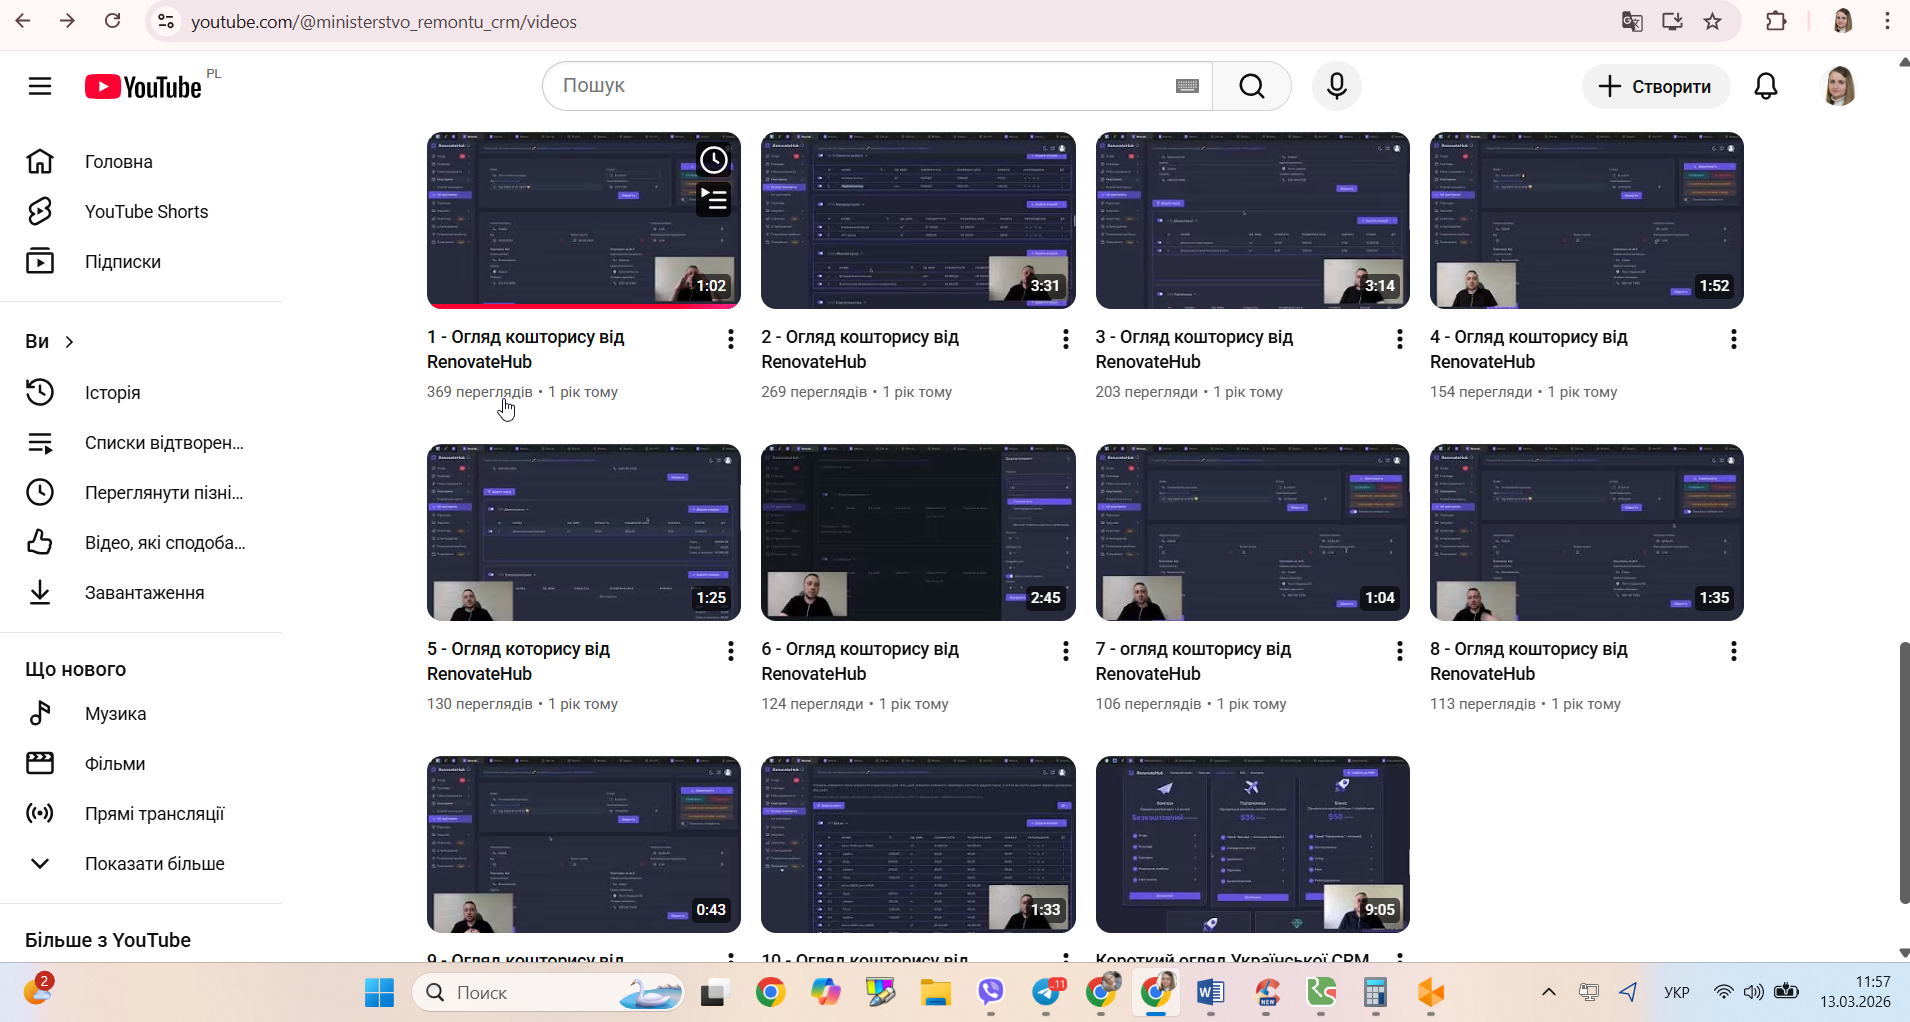The image size is (1910, 1022).
Task: Go back in the browser
Action: pyautogui.click(x=23, y=21)
